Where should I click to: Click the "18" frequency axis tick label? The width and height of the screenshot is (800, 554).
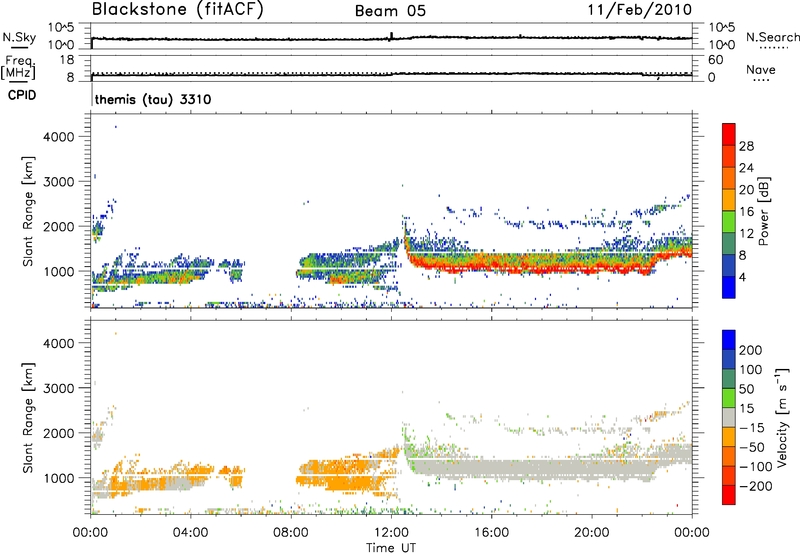pos(66,60)
